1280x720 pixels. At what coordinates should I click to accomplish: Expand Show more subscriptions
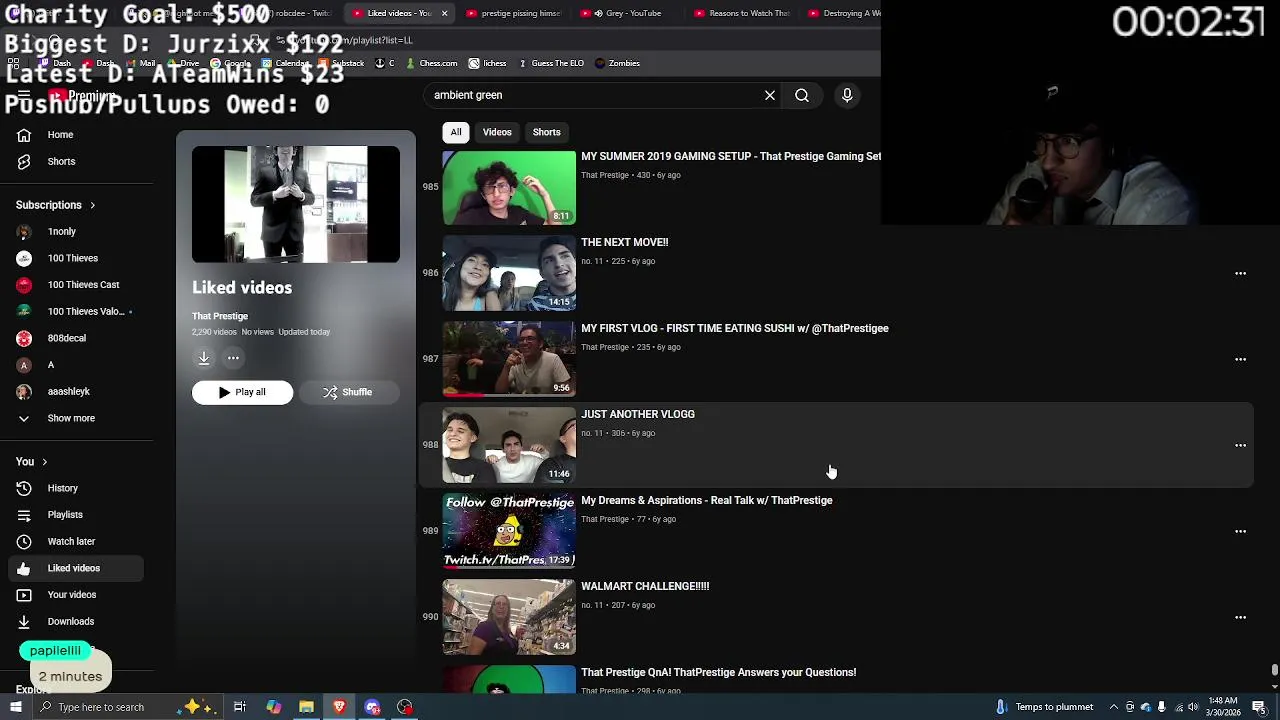click(76, 418)
